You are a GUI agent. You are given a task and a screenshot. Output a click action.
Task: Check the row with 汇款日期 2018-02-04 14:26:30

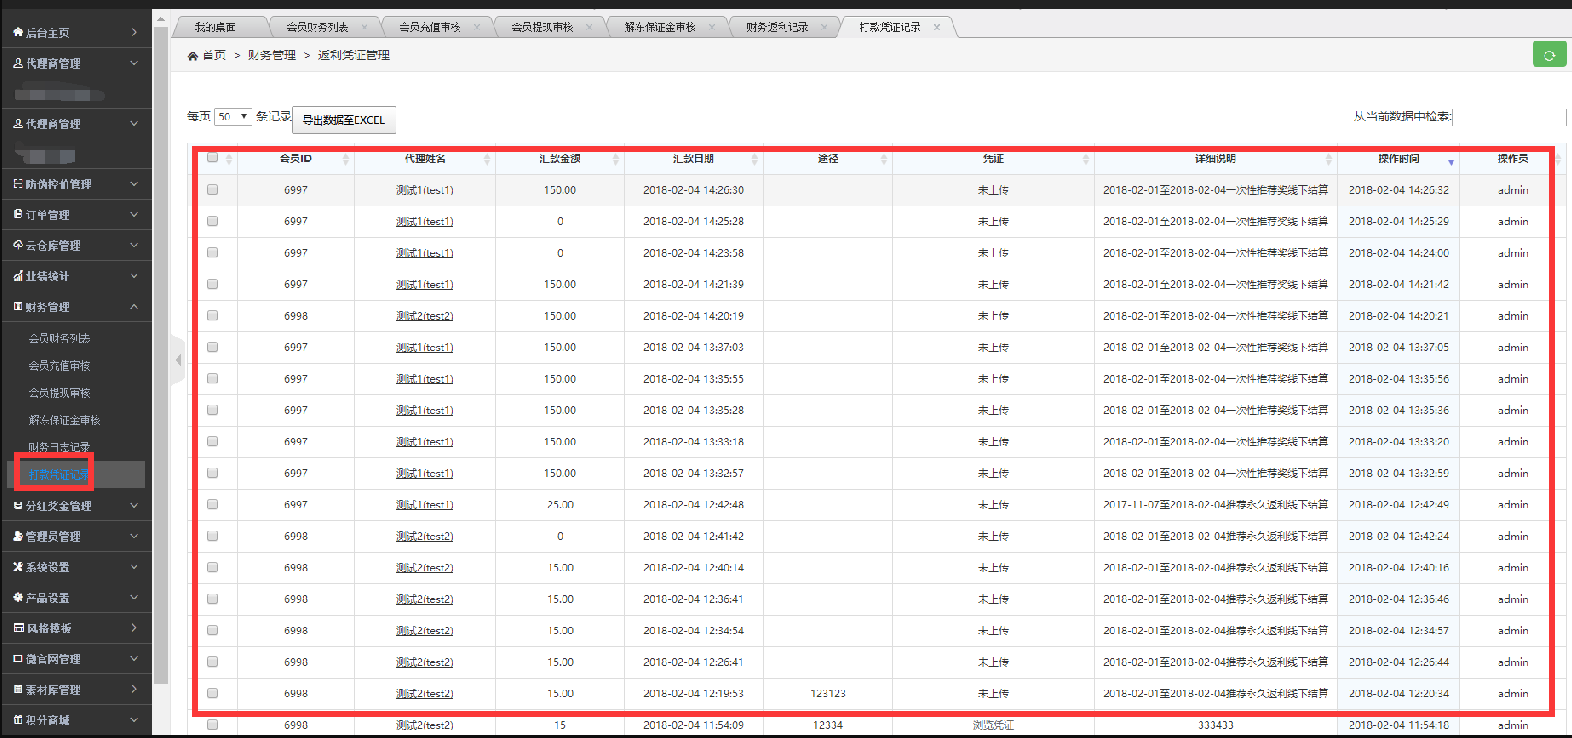[x=212, y=189]
